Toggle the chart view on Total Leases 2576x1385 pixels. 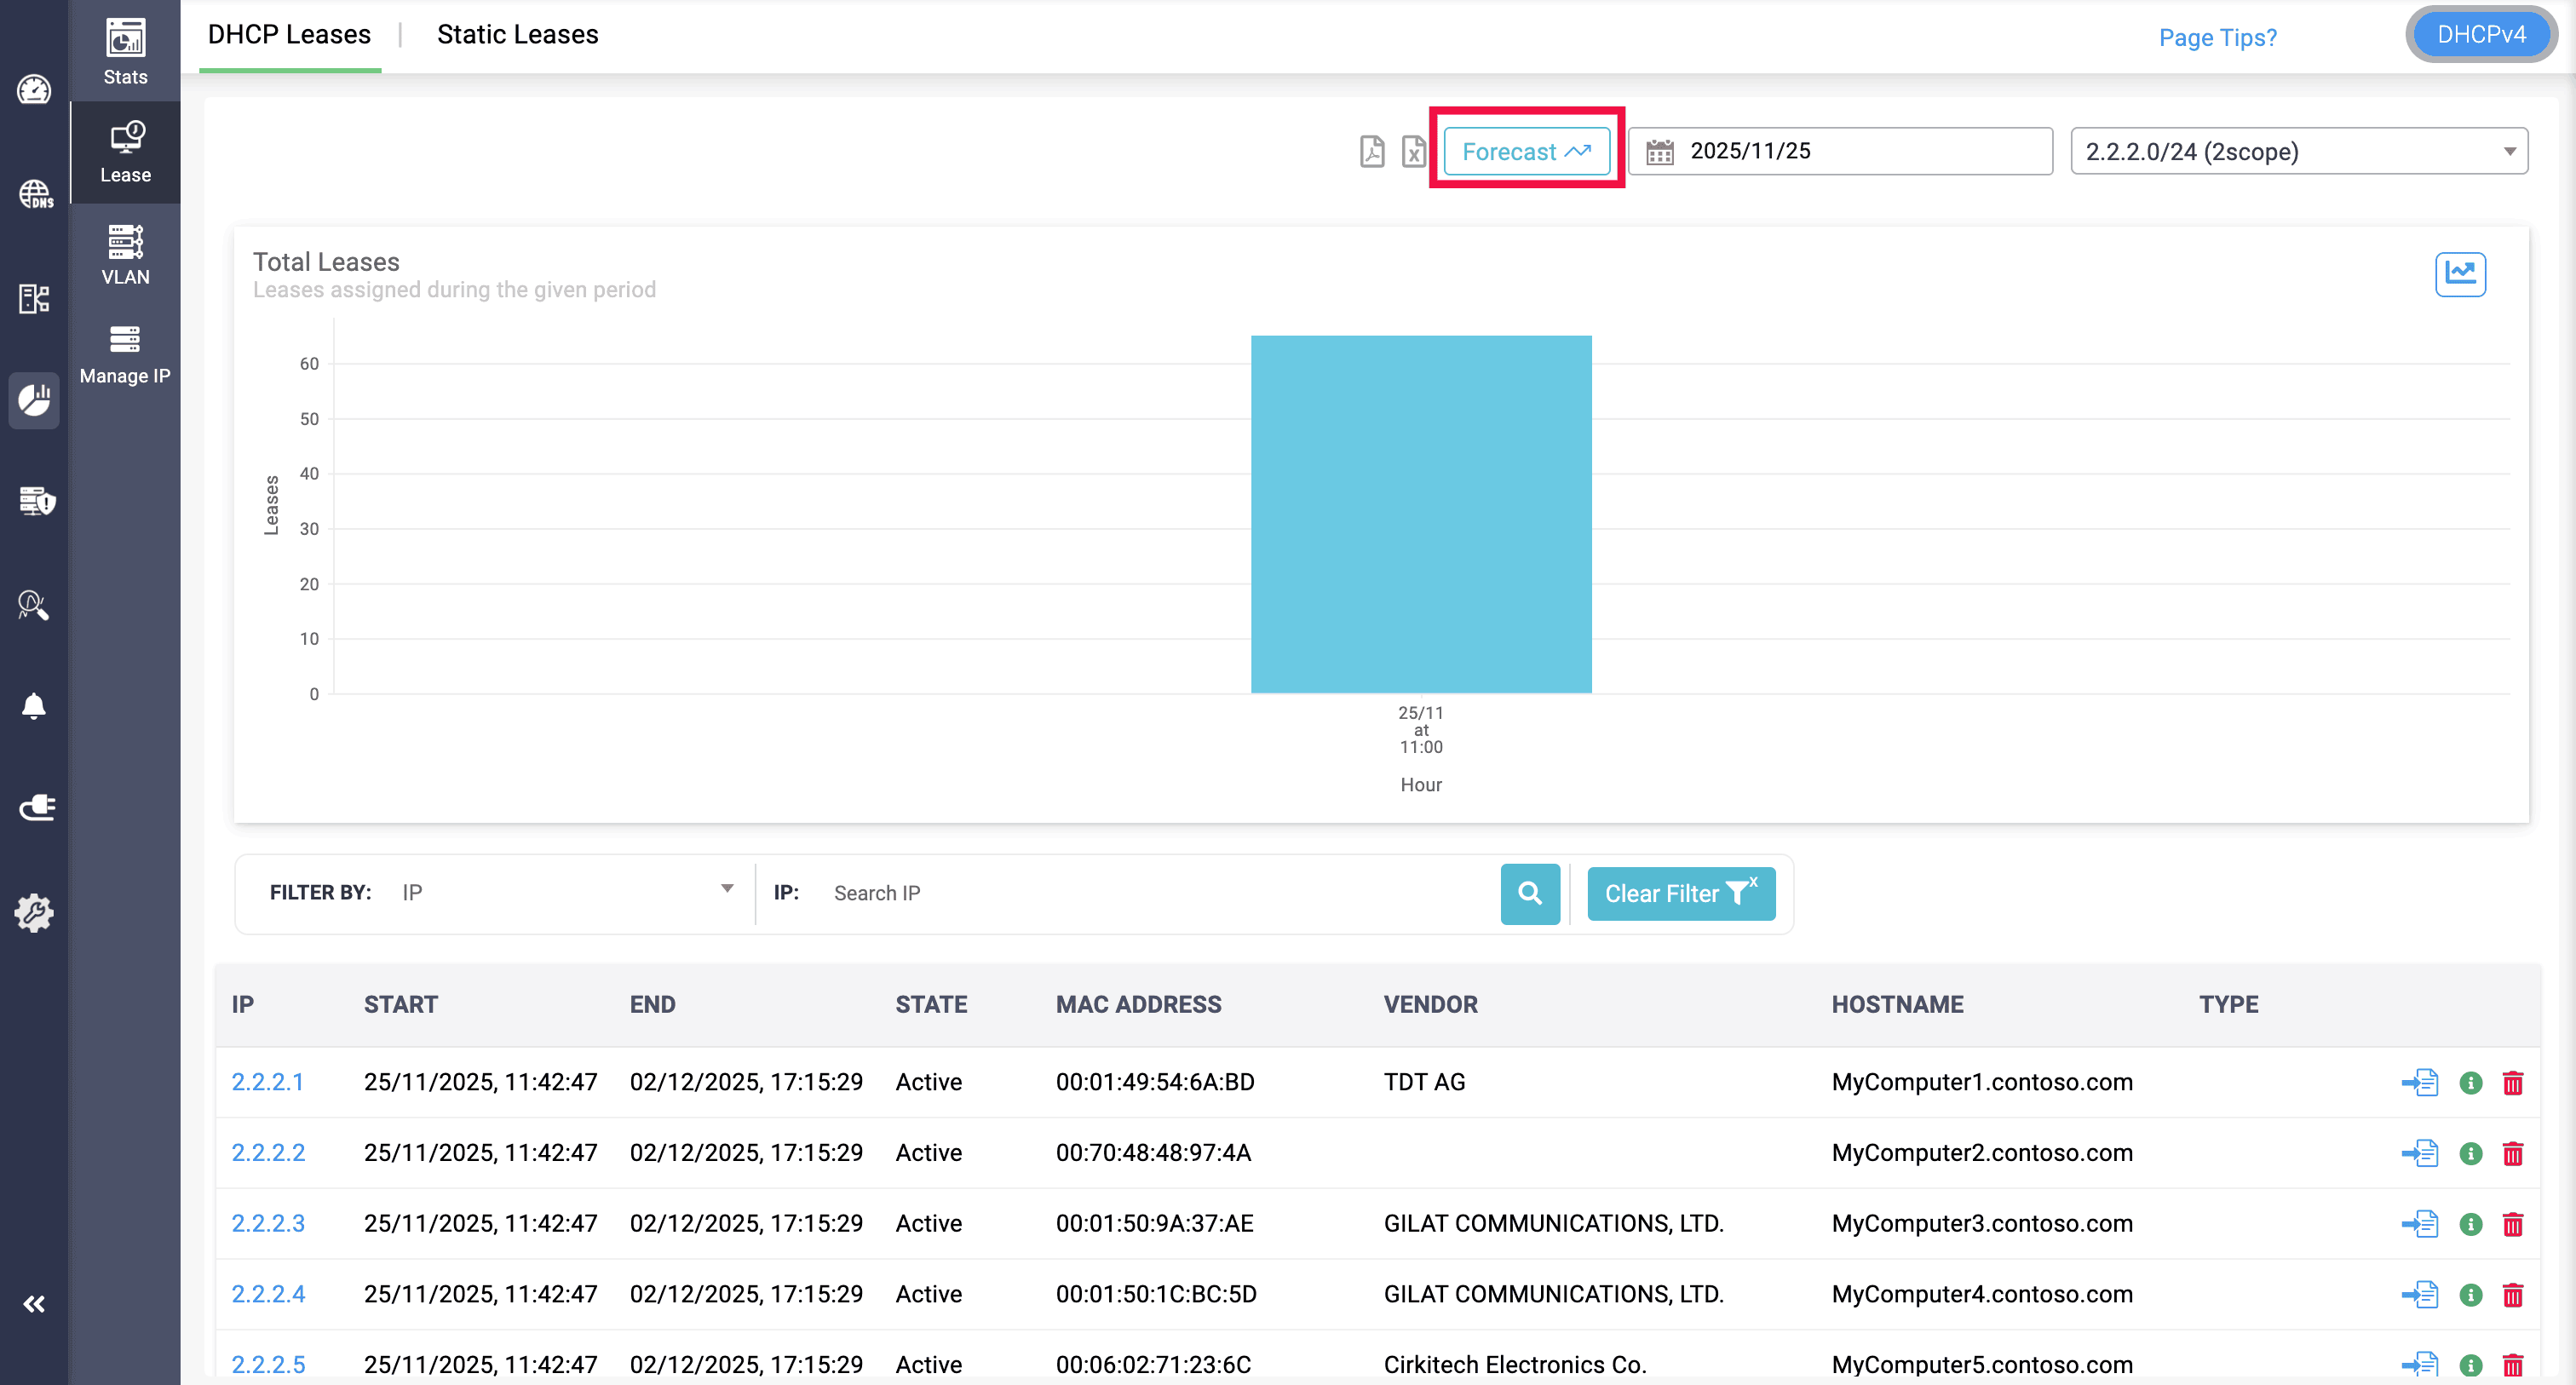(2460, 273)
